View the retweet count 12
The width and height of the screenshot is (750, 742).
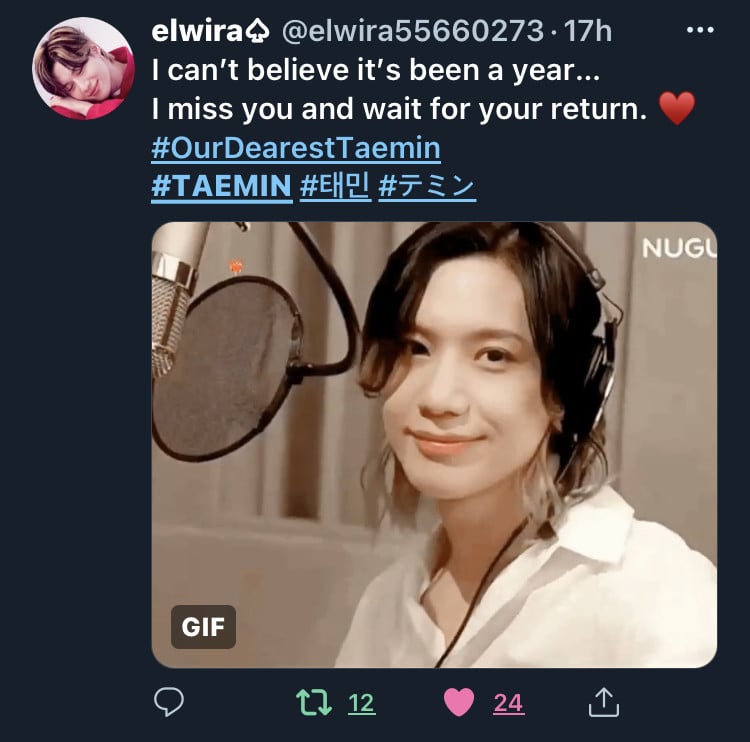(x=361, y=703)
